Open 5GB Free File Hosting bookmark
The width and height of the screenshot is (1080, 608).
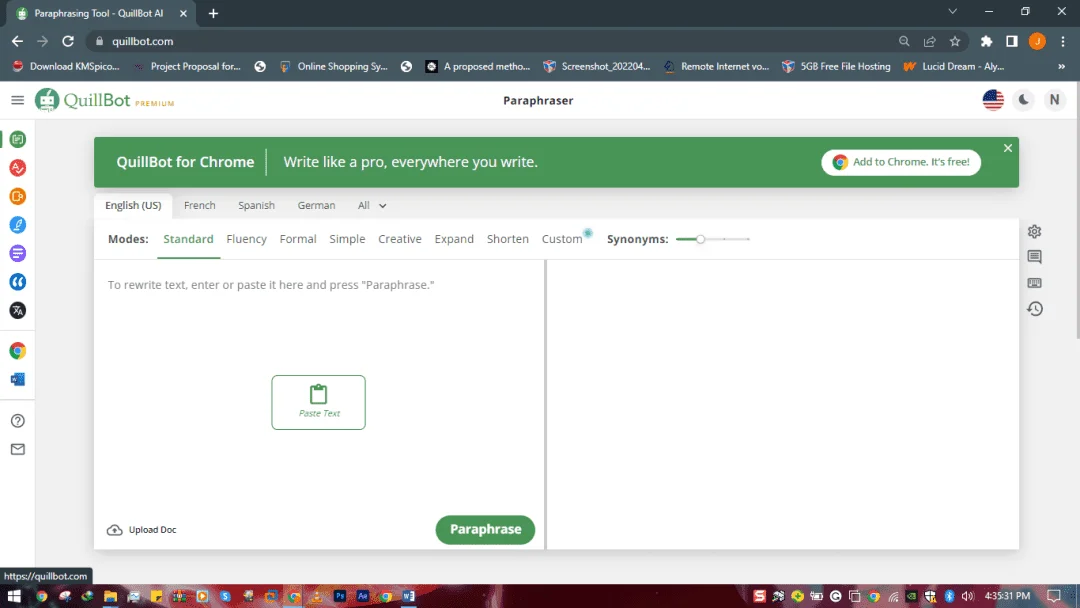[x=836, y=66]
